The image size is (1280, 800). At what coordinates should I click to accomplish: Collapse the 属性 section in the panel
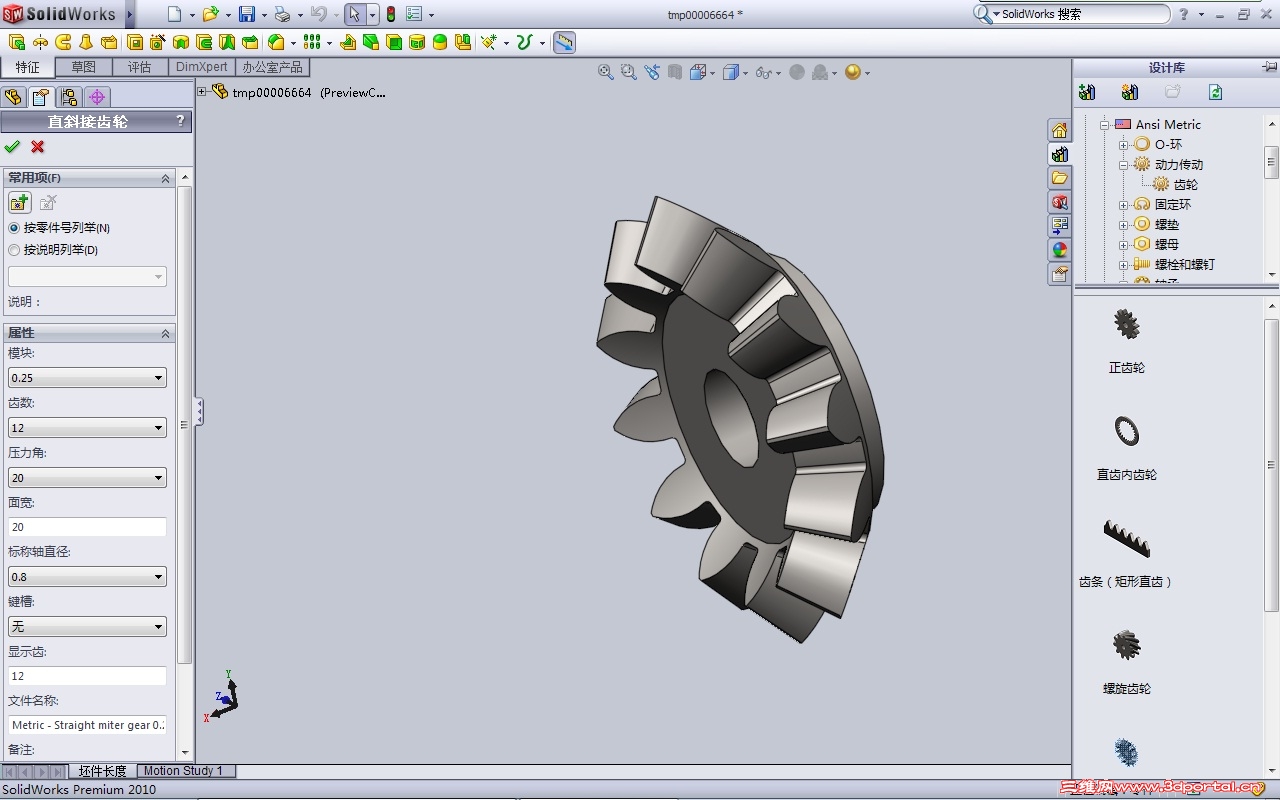pyautogui.click(x=167, y=332)
